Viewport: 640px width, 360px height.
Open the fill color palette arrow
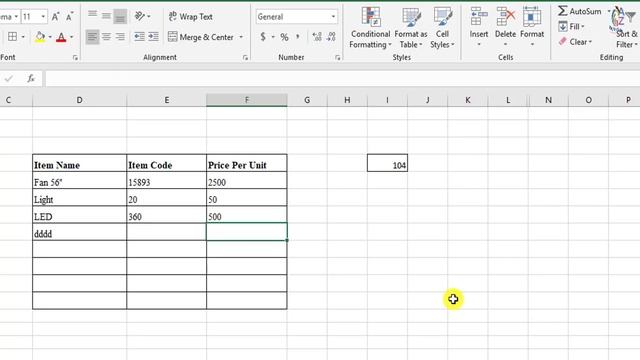[50, 37]
